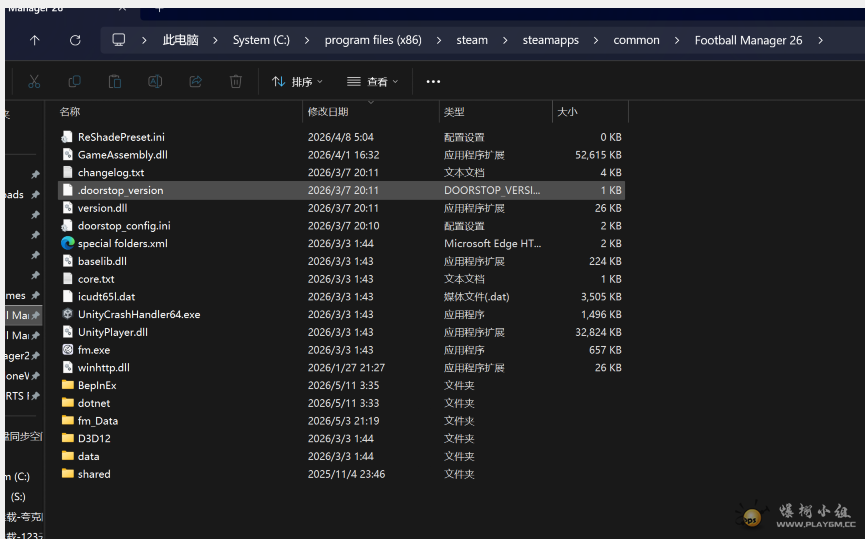
Task: Expand chevron after common breadcrumb
Action: [677, 40]
